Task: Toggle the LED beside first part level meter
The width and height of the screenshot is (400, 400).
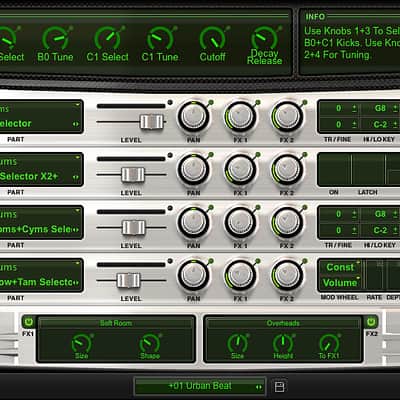Action: (170, 102)
